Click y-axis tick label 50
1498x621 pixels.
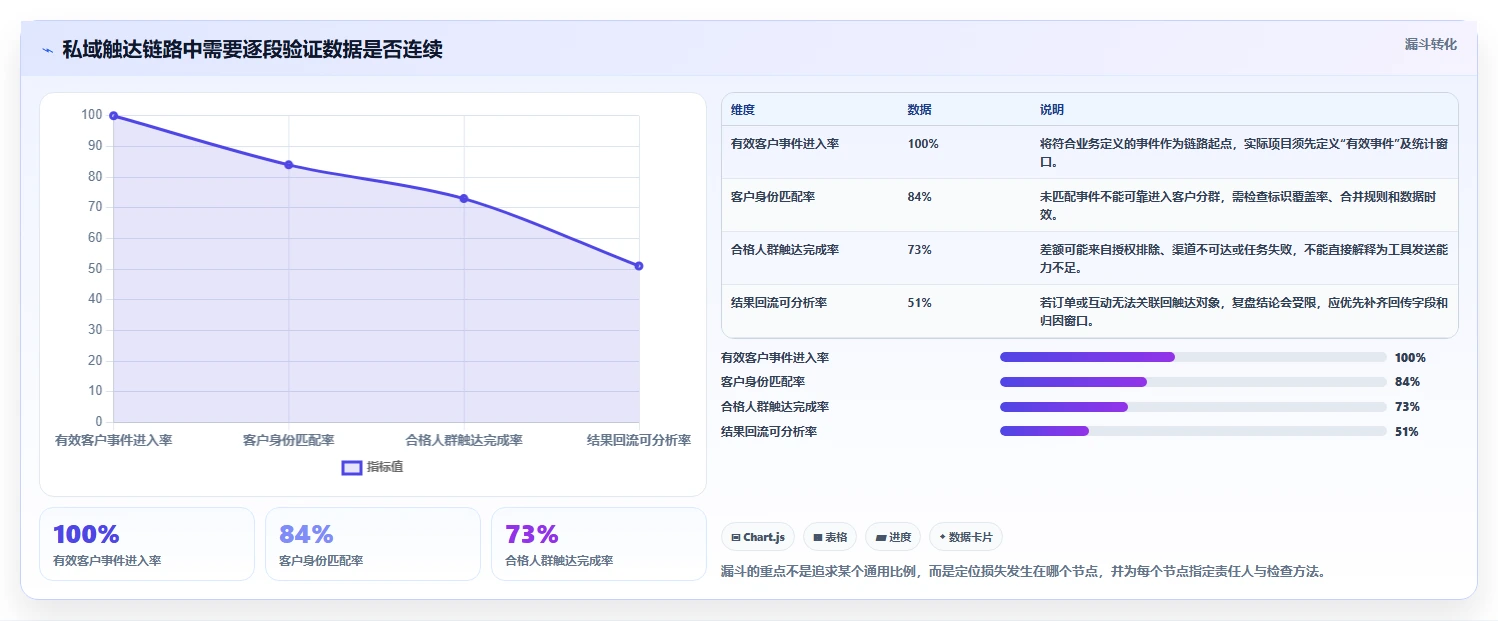point(95,268)
